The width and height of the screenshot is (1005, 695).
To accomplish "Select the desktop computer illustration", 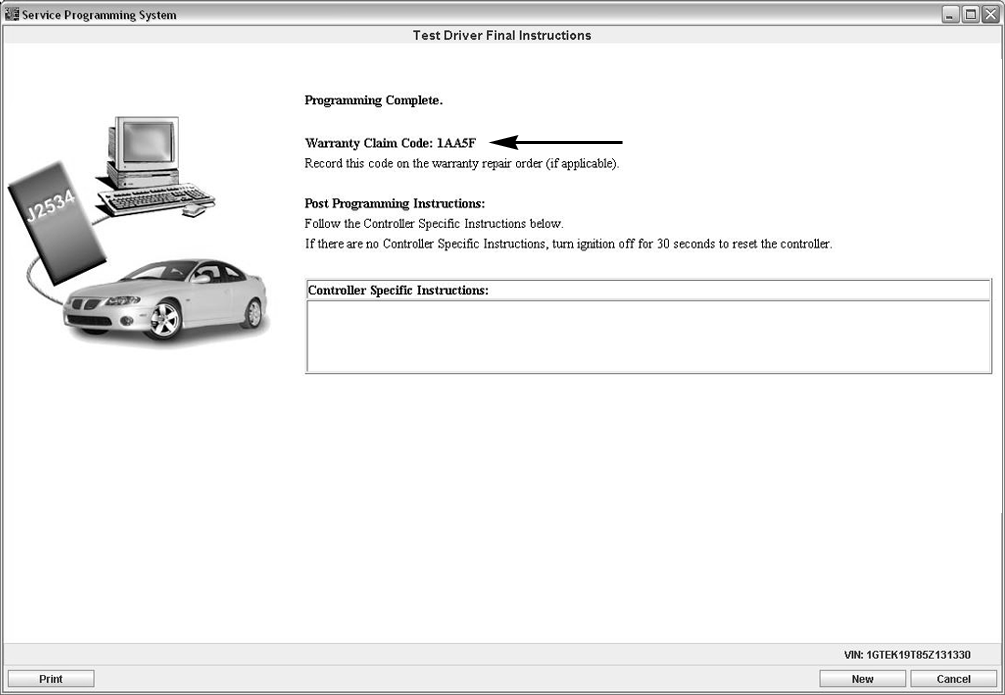I will point(140,150).
